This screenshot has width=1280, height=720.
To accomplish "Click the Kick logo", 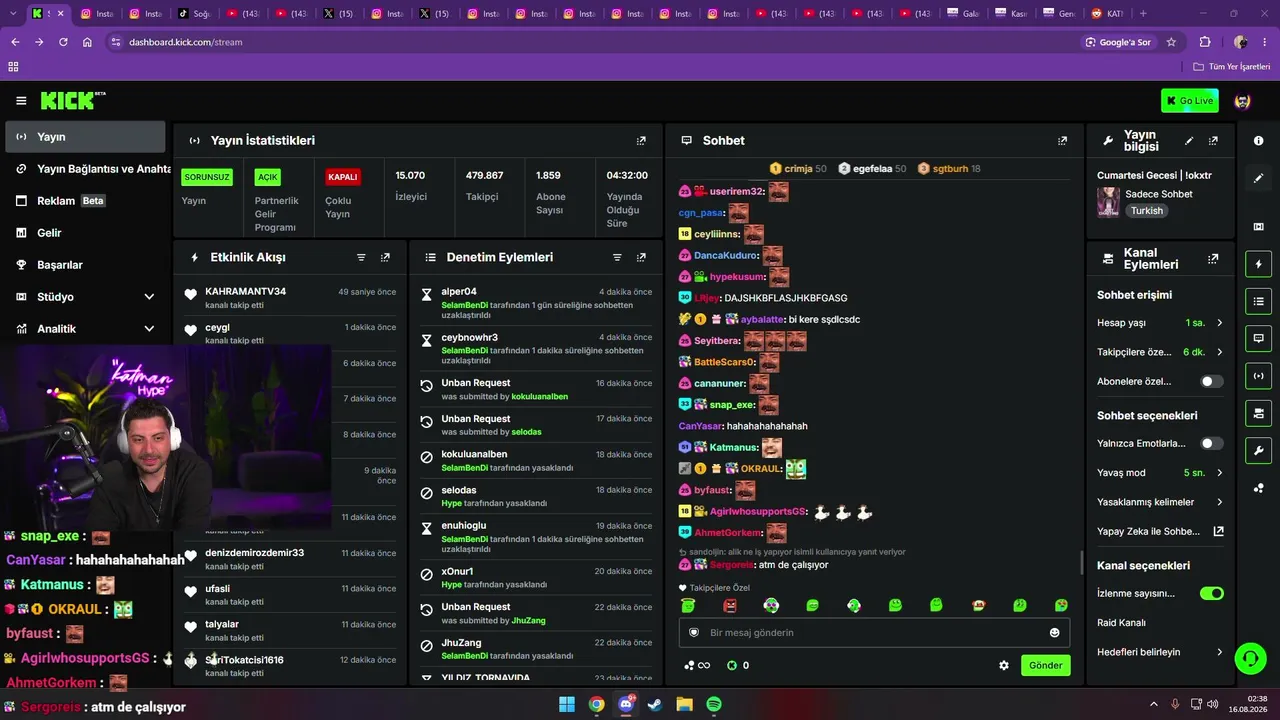I will (73, 101).
